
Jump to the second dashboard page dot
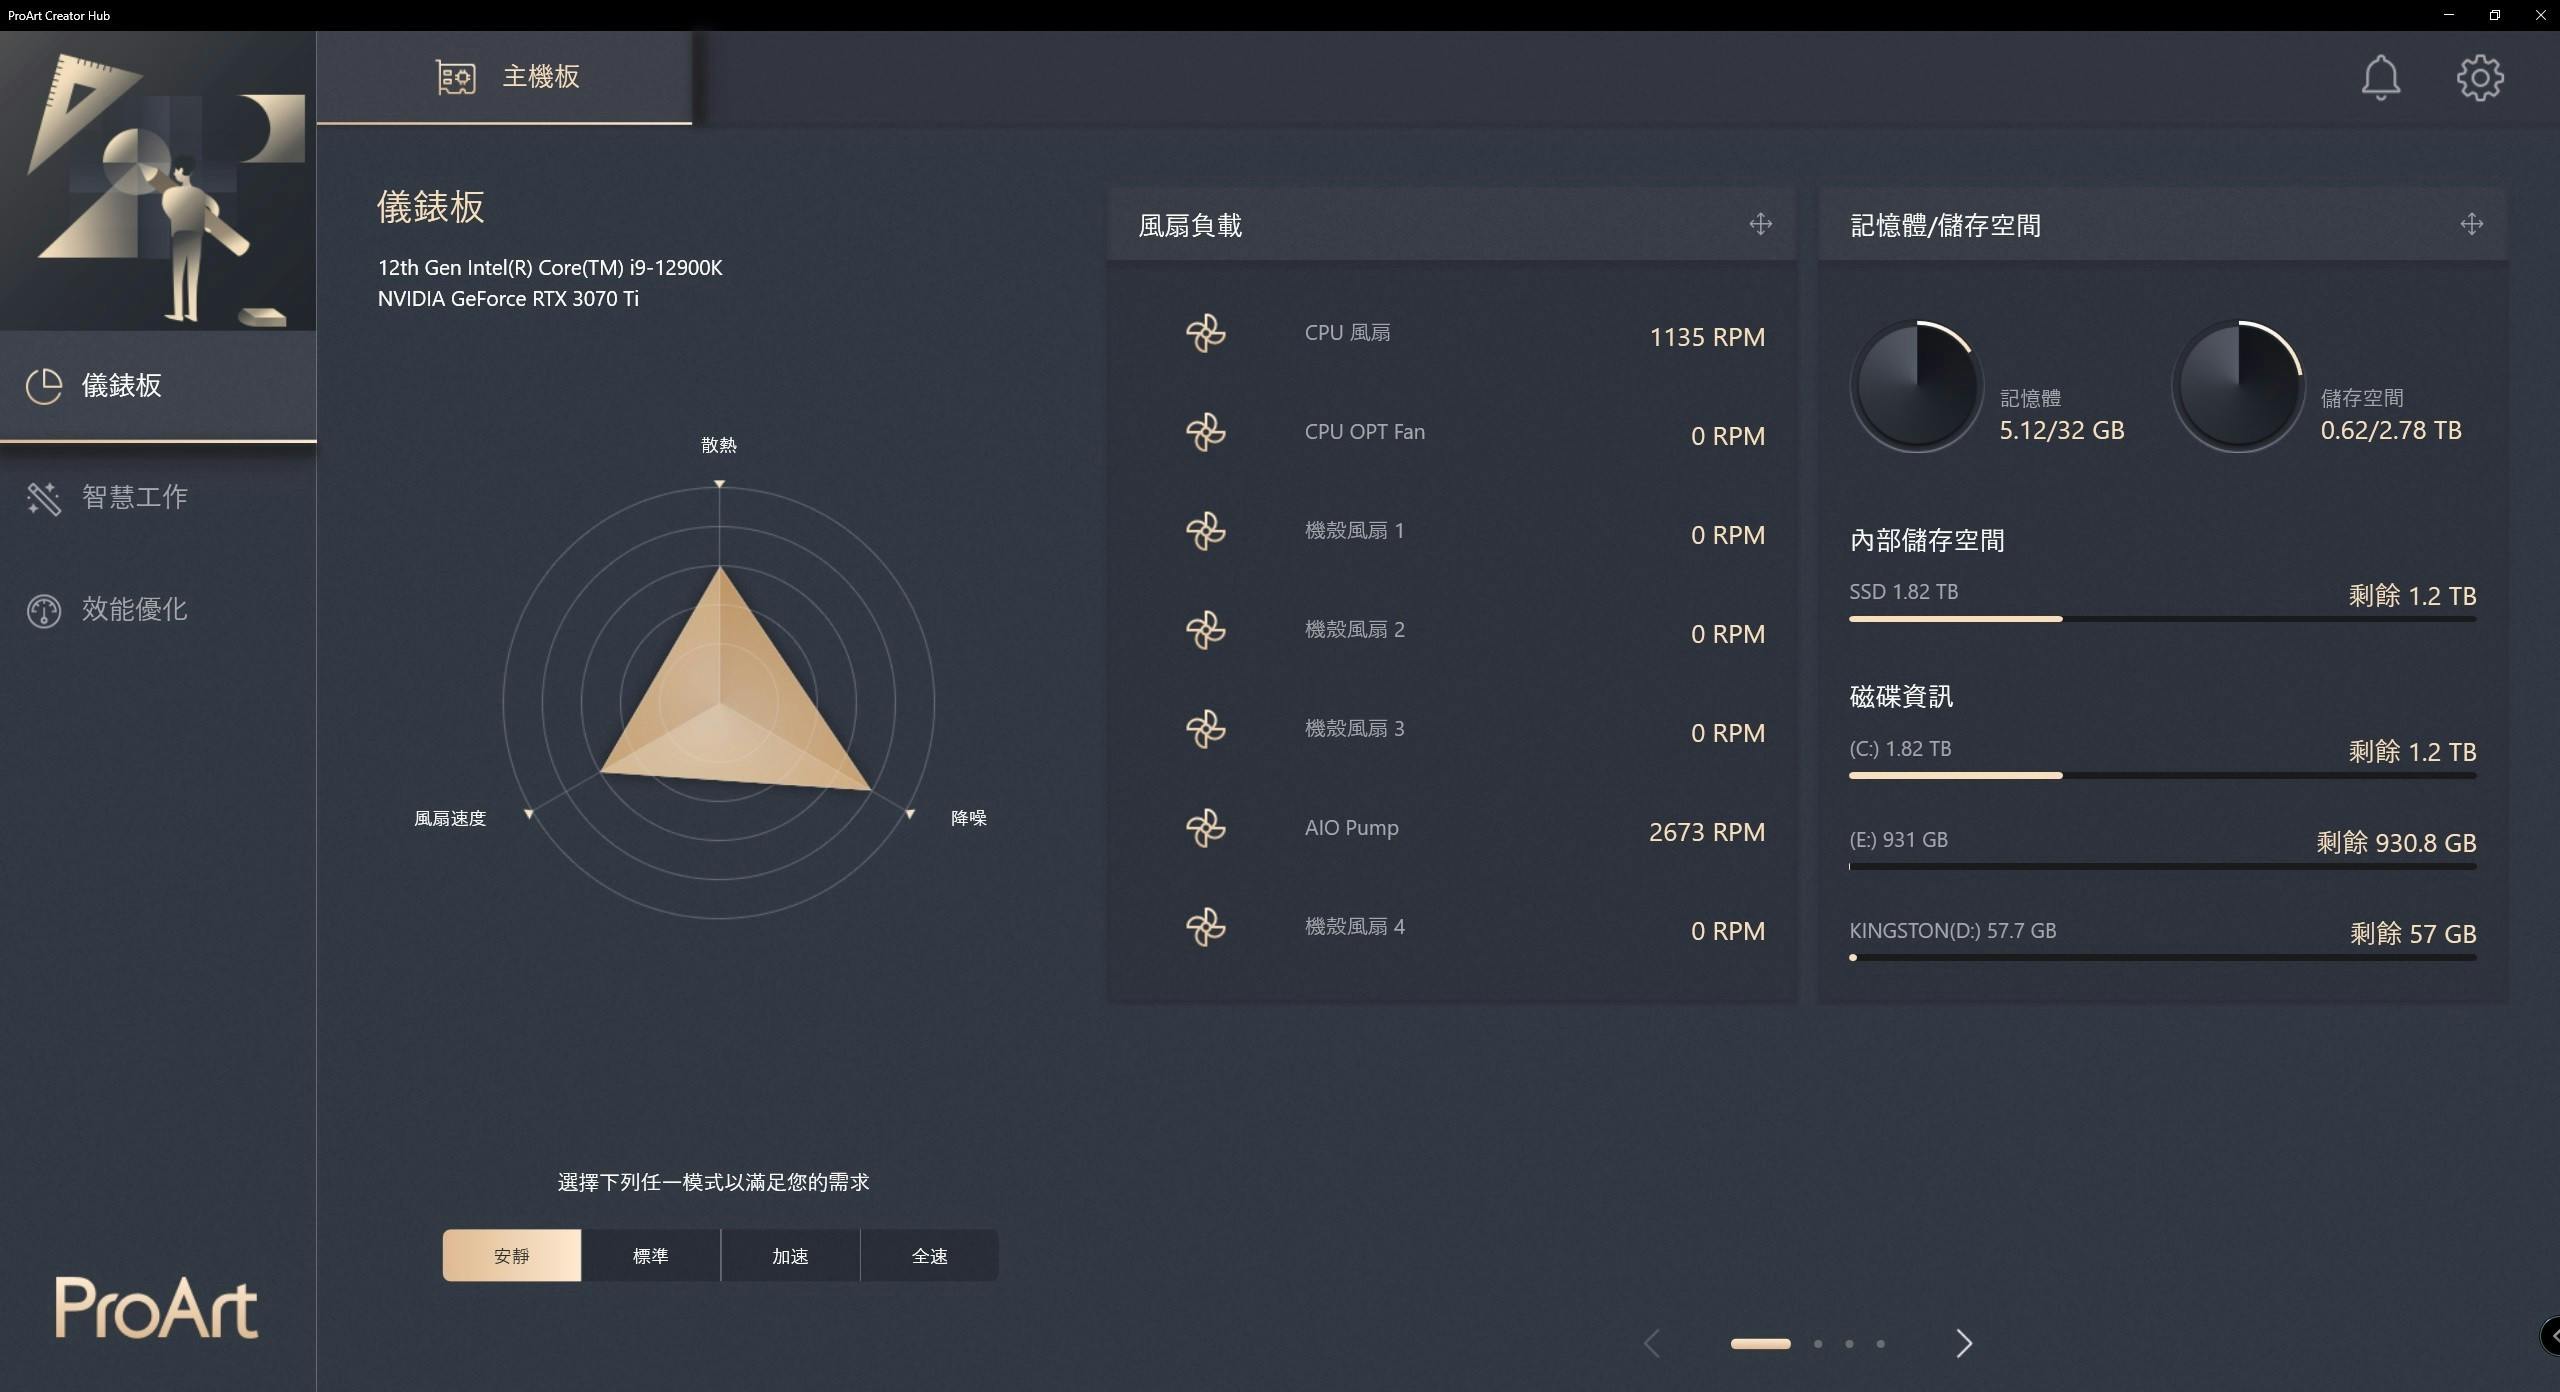coord(1818,1344)
